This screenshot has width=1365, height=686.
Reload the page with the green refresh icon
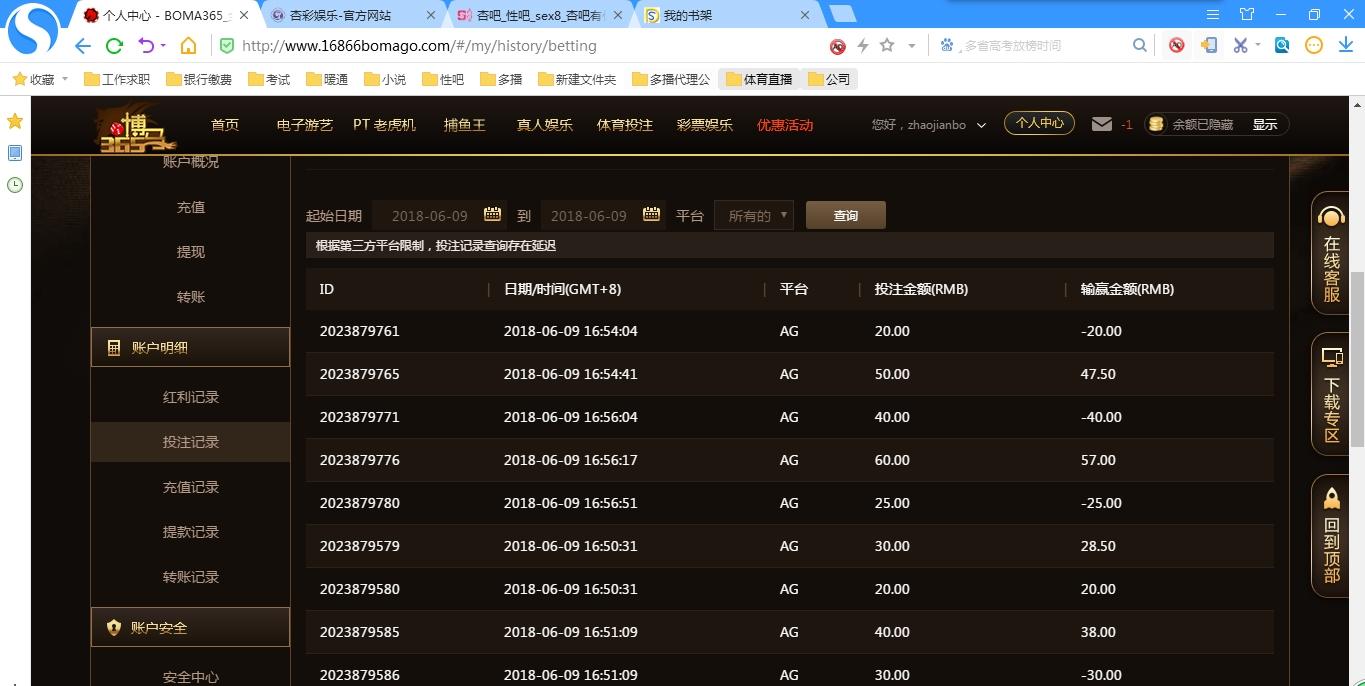(114, 46)
